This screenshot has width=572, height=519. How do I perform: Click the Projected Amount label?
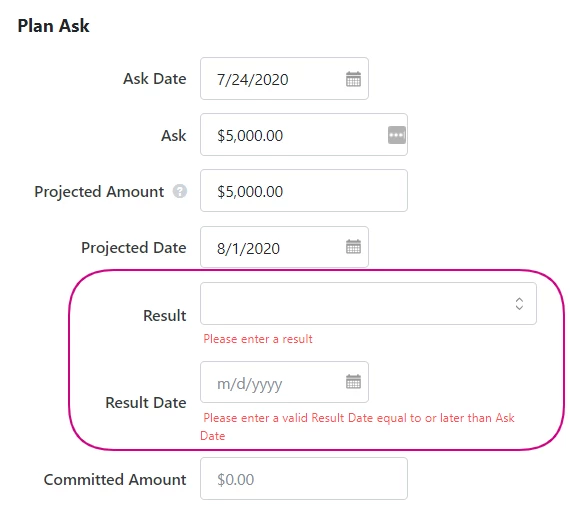99,191
